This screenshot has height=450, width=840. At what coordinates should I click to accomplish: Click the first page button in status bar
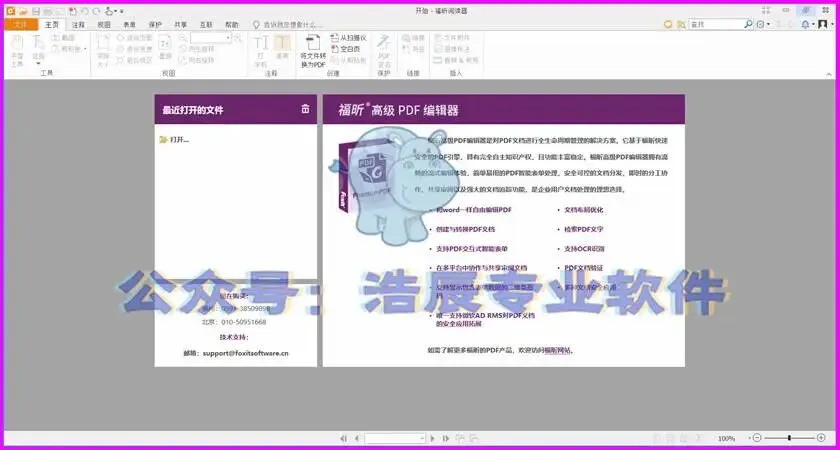click(x=343, y=438)
